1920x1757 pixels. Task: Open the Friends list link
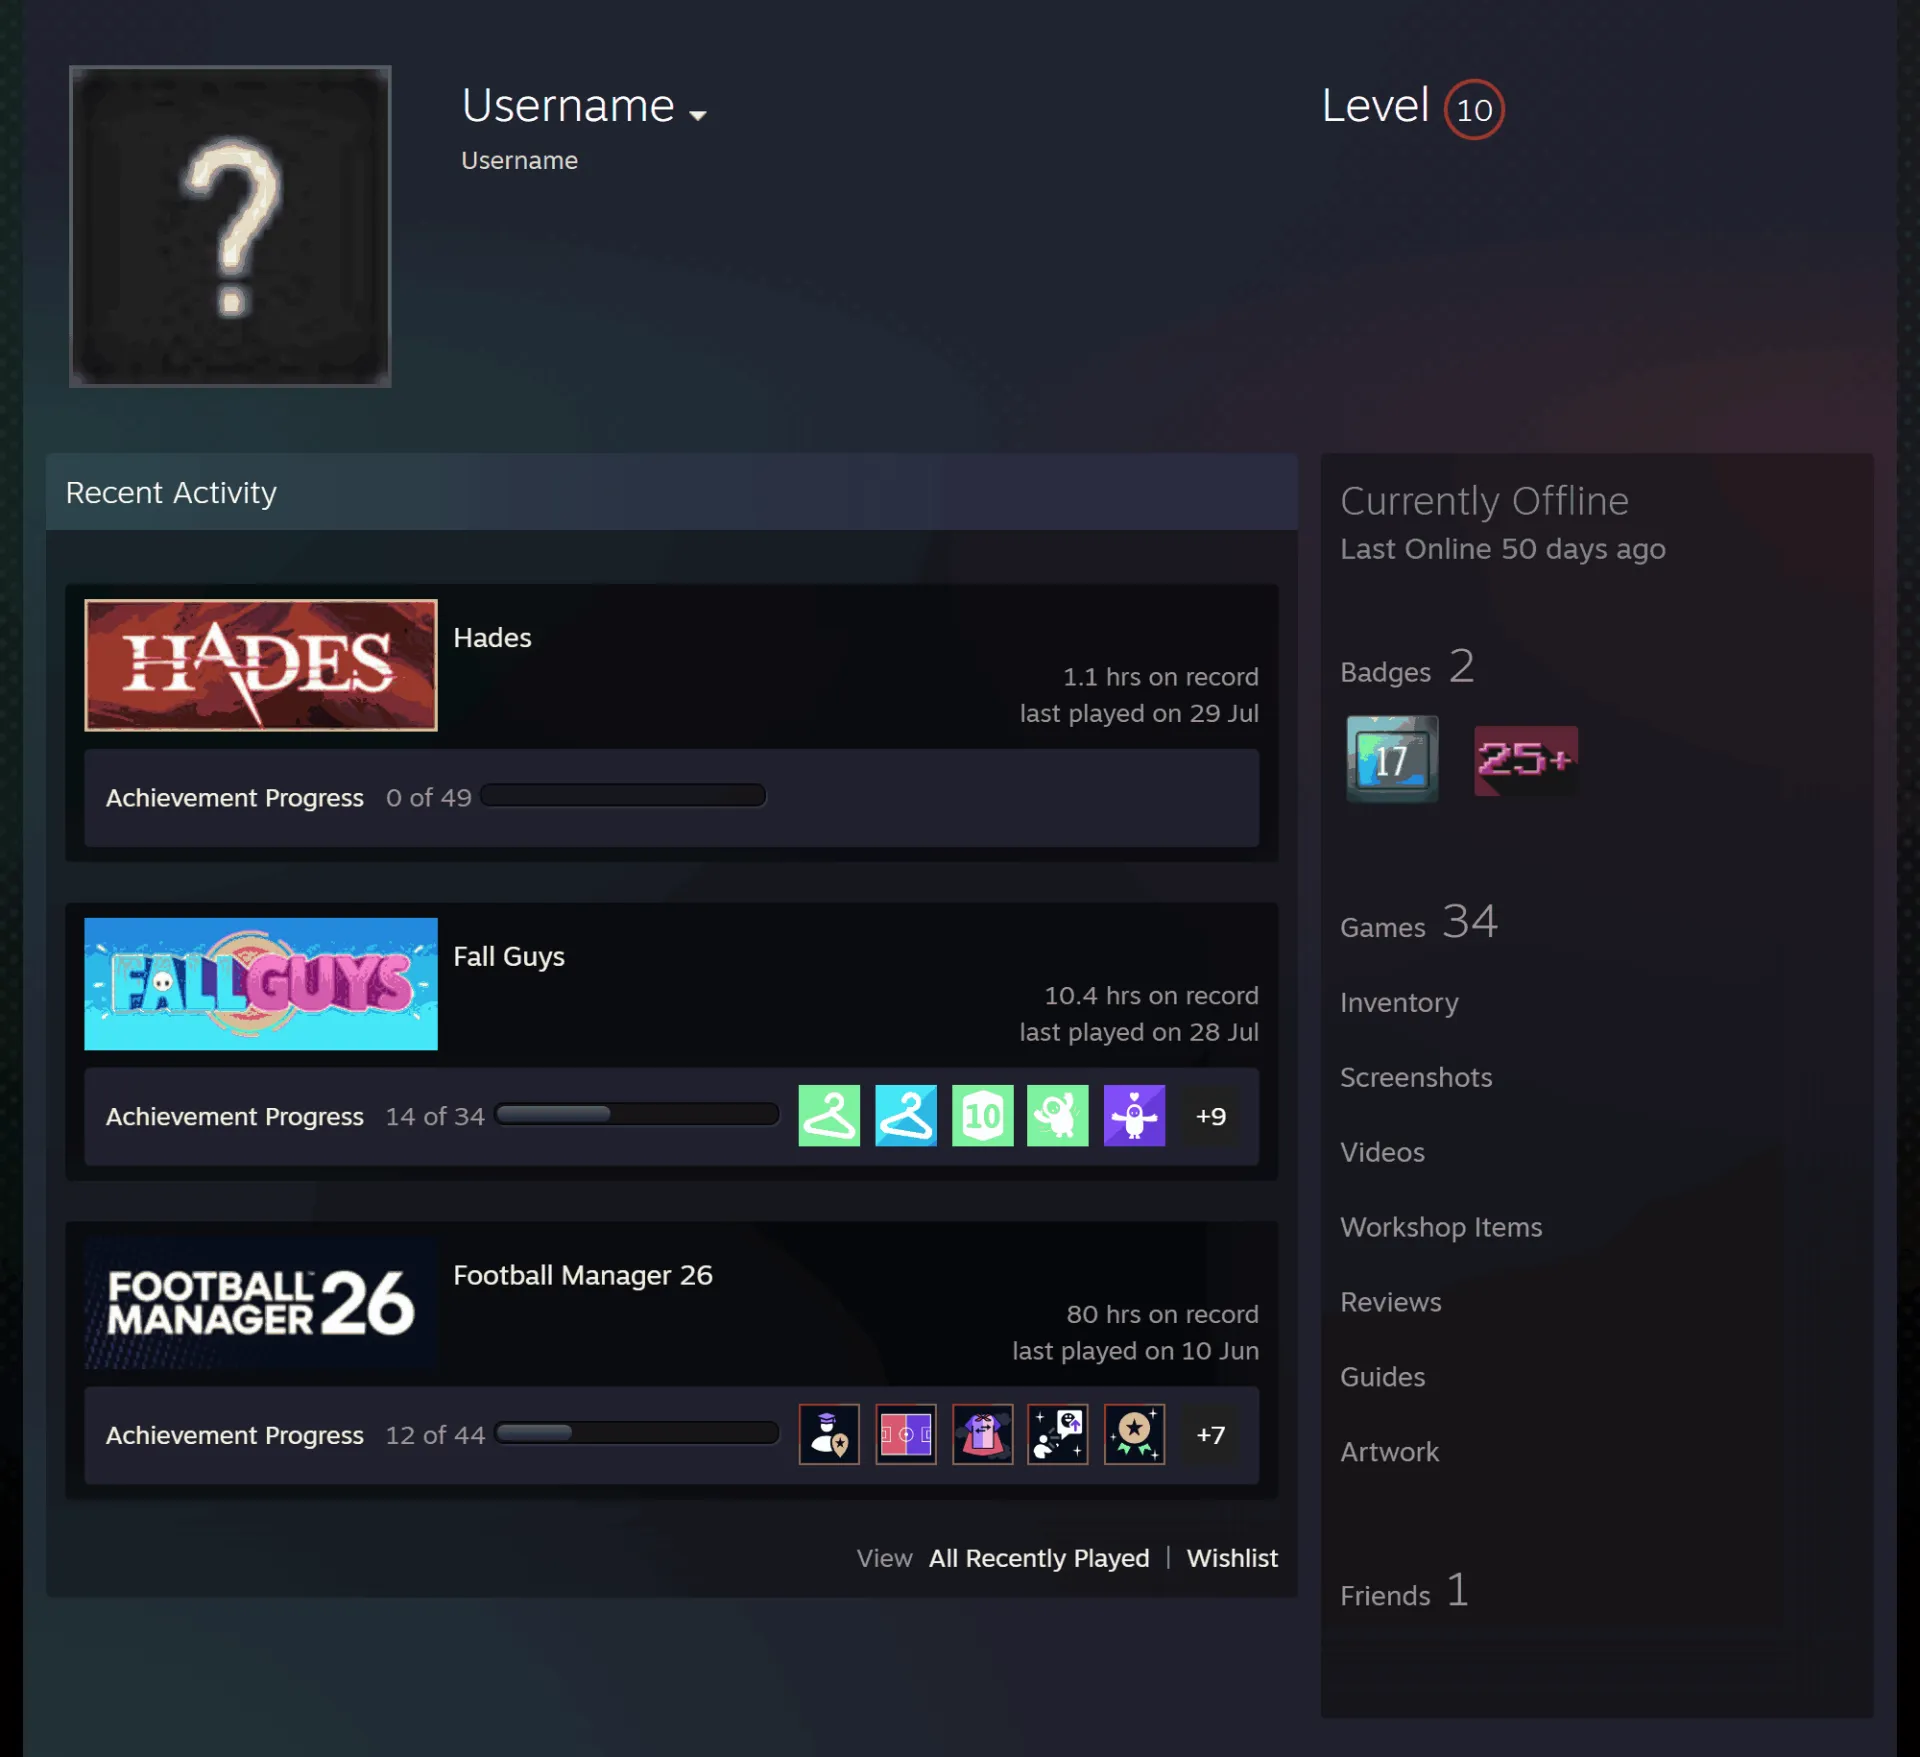pyautogui.click(x=1404, y=1591)
